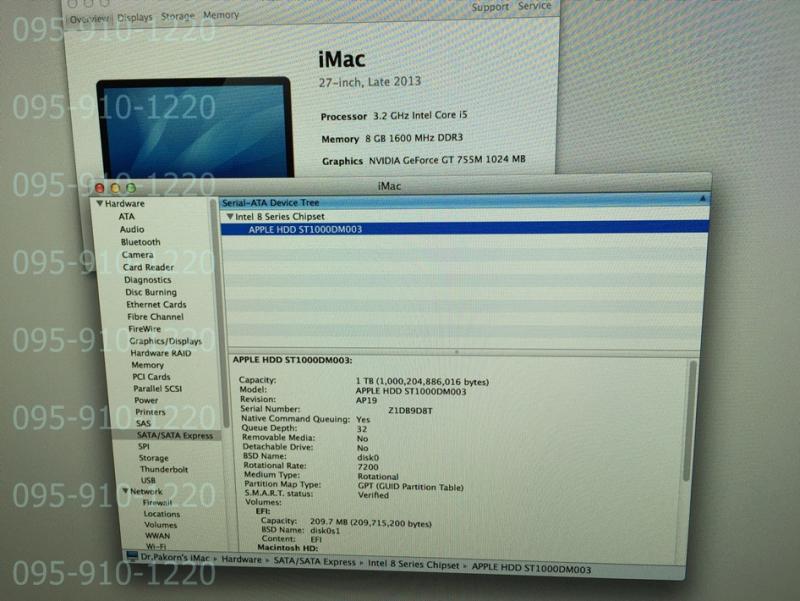Open the Displays tab in About This Mac
Screen dimensions: 800x601
(135, 17)
